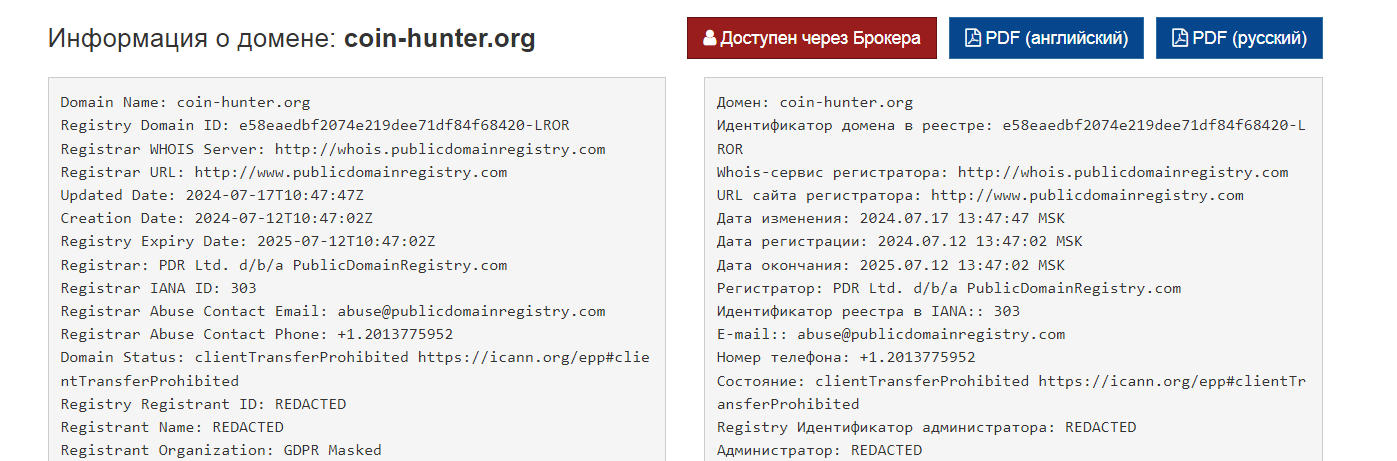Click the Registrar WHOIS Server URL in English panel
This screenshot has width=1397, height=461.
(440, 149)
